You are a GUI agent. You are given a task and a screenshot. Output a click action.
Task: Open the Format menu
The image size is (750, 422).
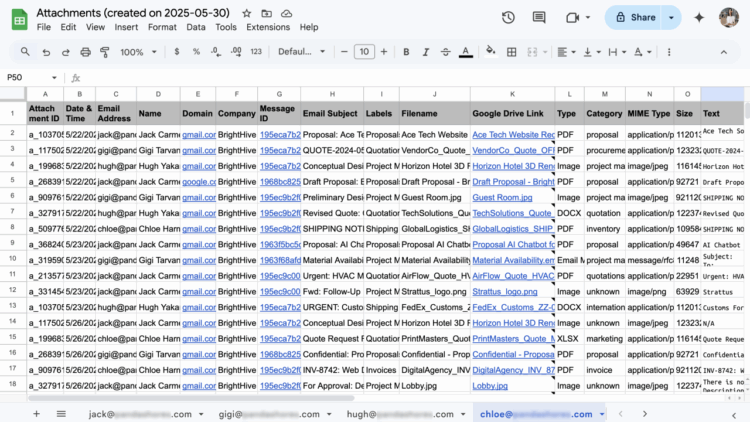[162, 27]
